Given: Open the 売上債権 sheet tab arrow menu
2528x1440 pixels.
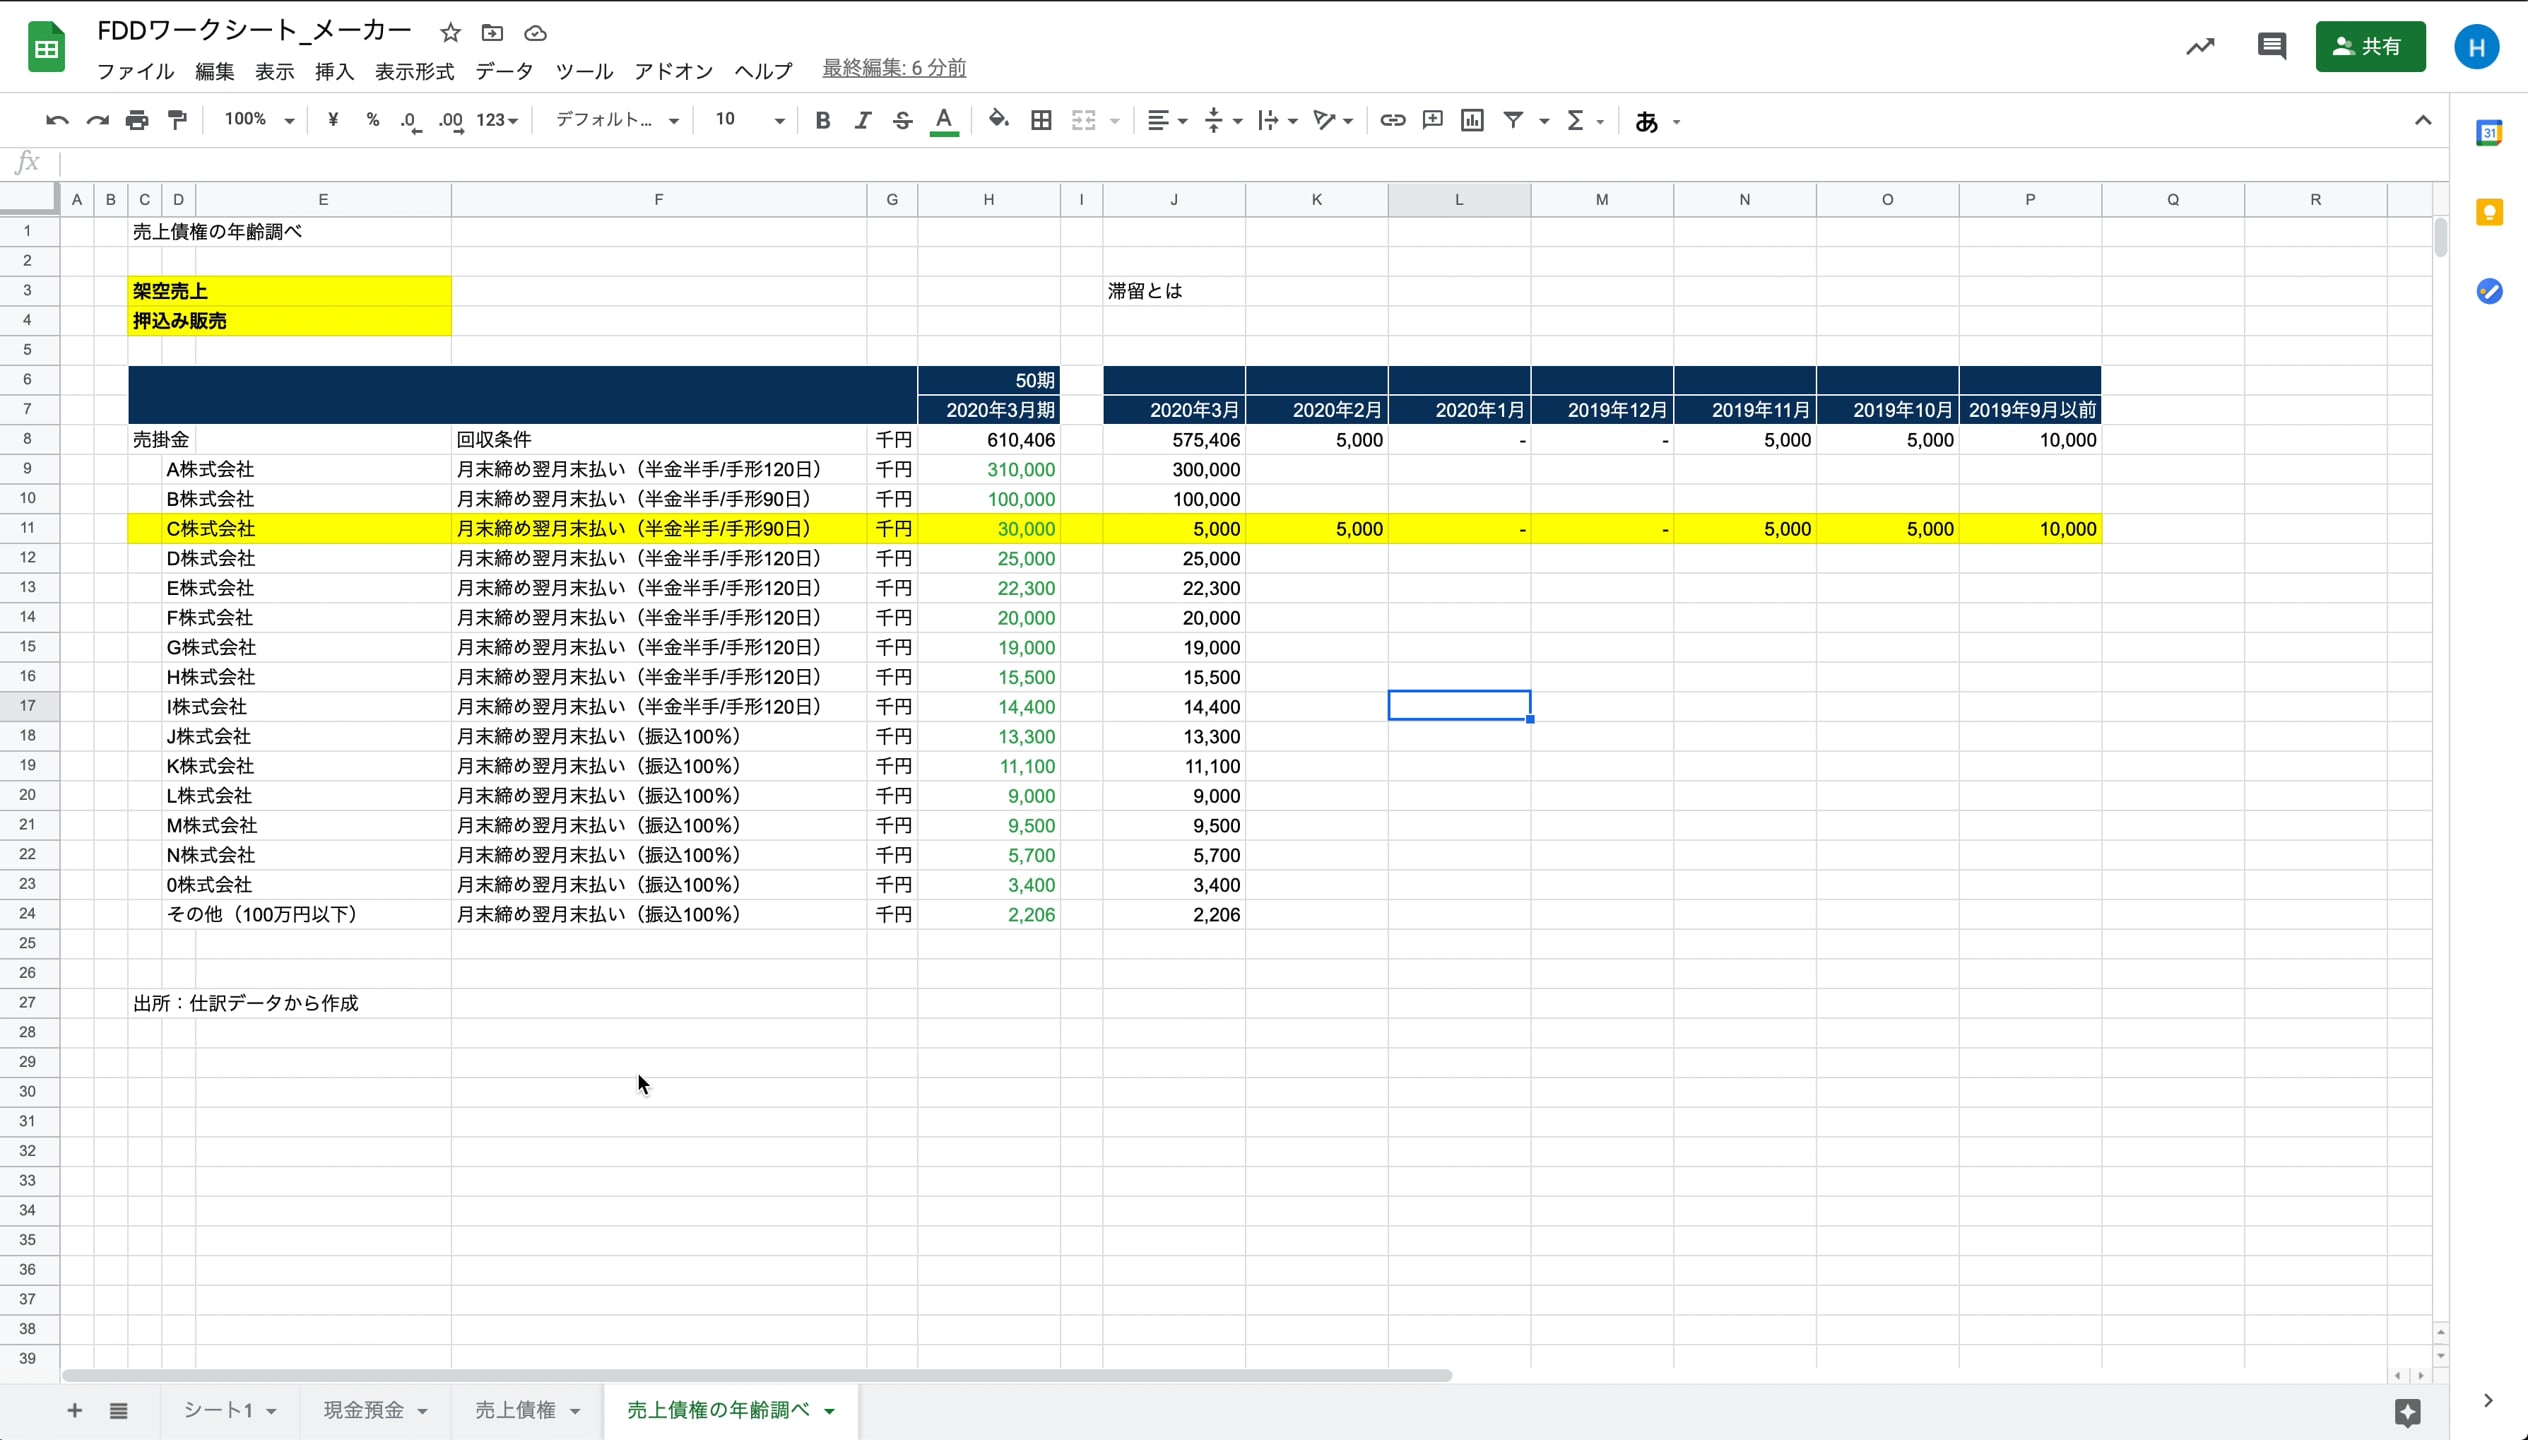Looking at the screenshot, I should coord(575,1411).
